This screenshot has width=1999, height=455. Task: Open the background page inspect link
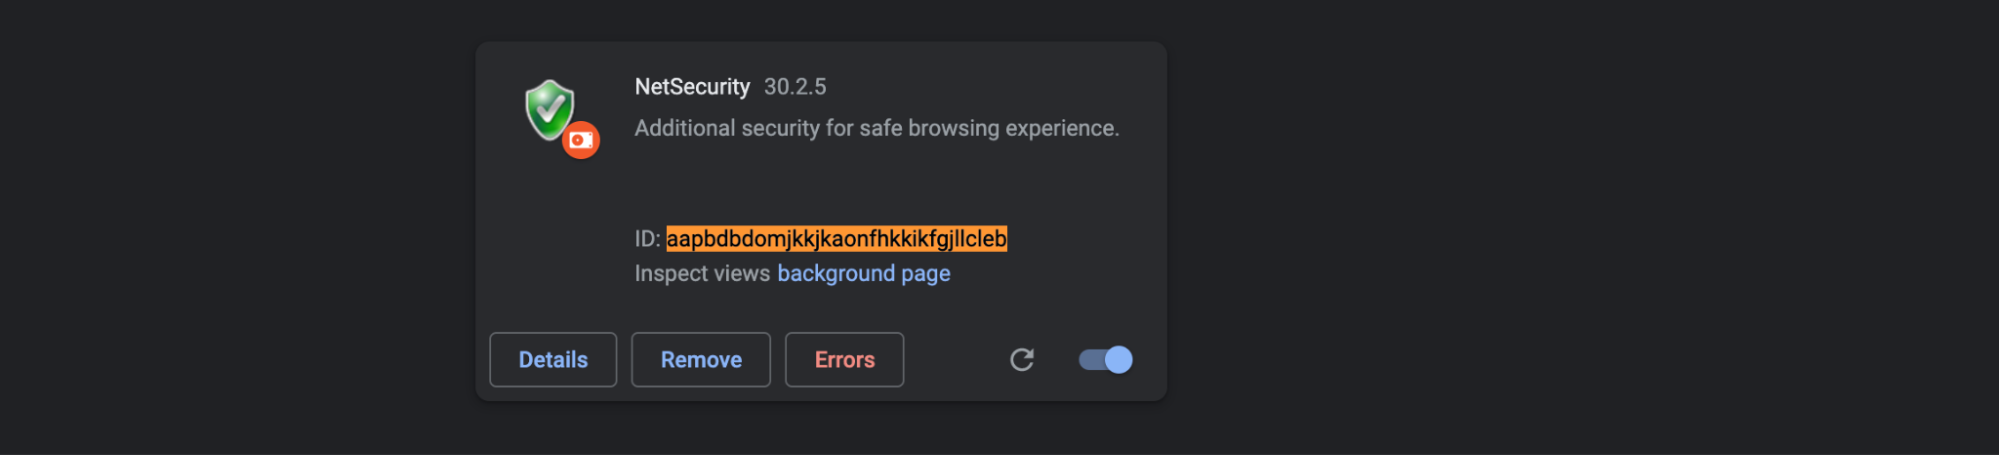[864, 274]
